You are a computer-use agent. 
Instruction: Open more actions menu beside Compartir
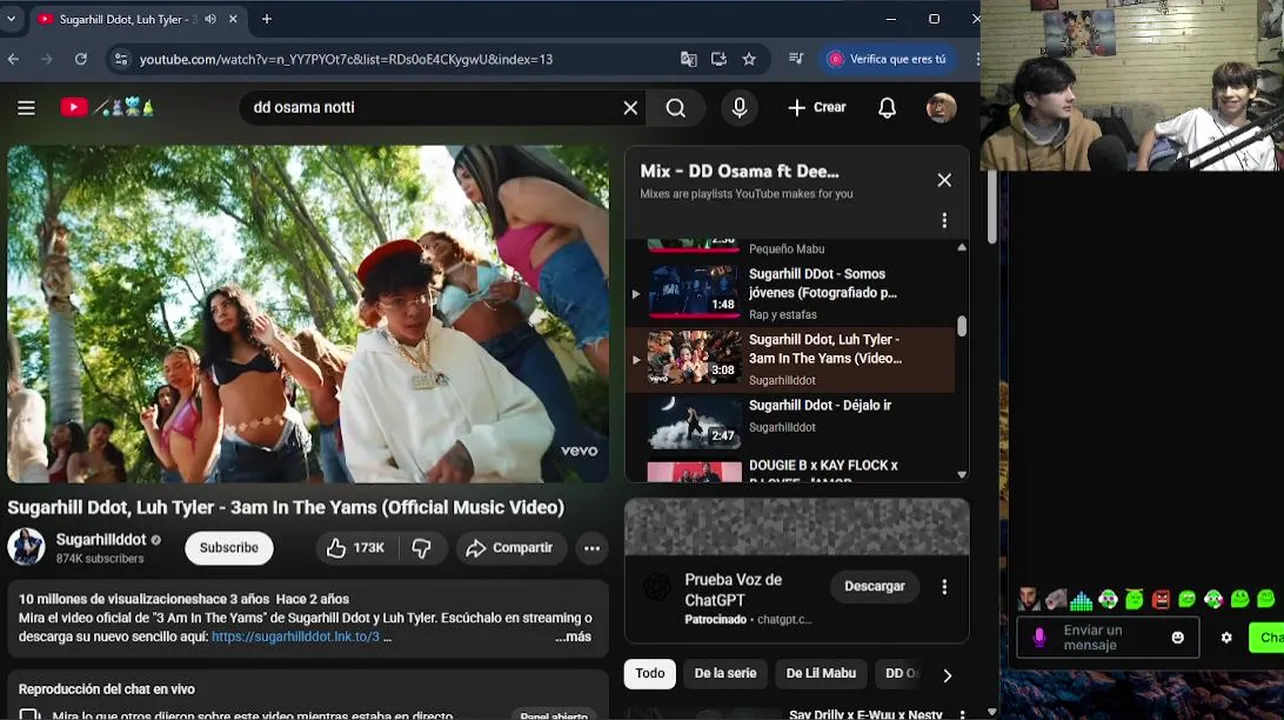592,548
